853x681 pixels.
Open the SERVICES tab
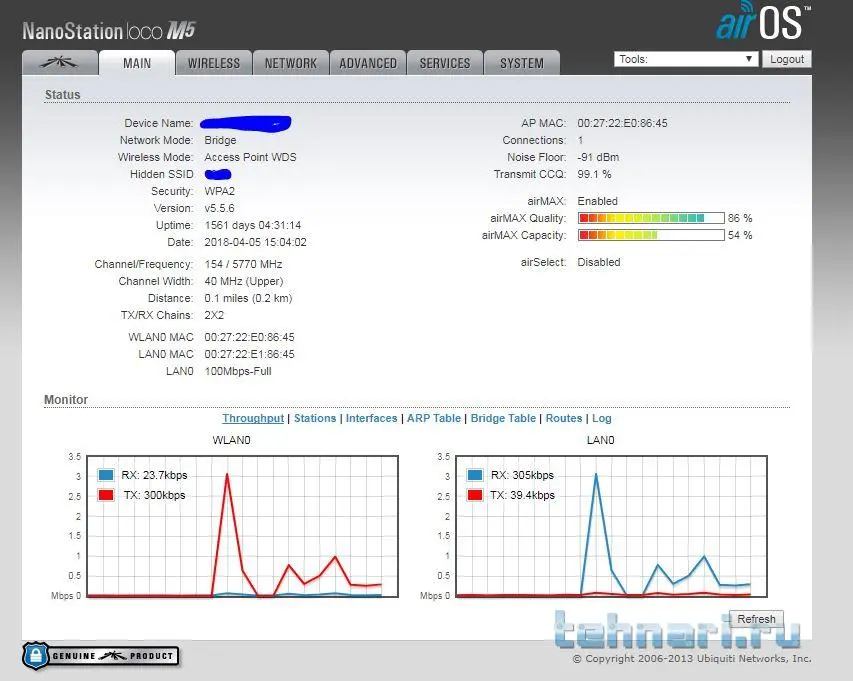click(445, 63)
